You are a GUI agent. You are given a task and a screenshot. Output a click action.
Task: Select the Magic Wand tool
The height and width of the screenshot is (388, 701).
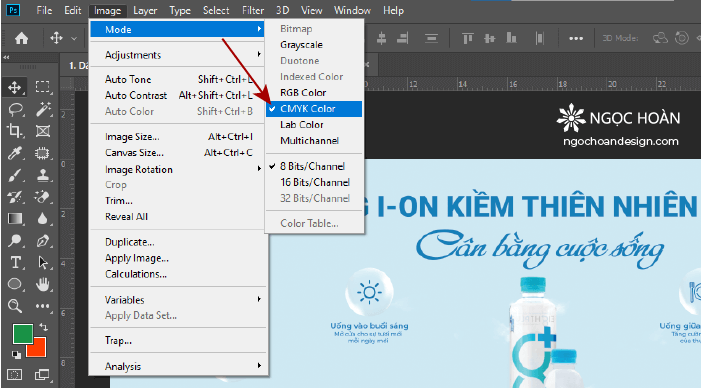43,109
